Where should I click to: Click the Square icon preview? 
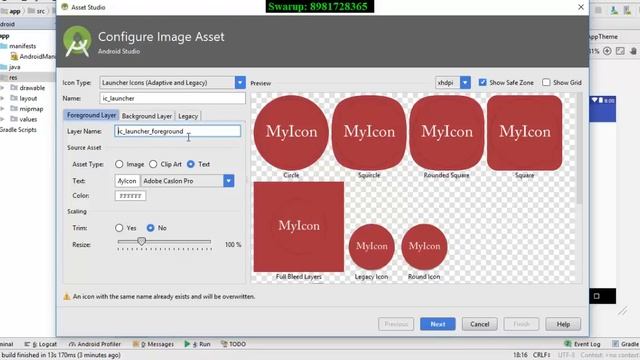524,133
